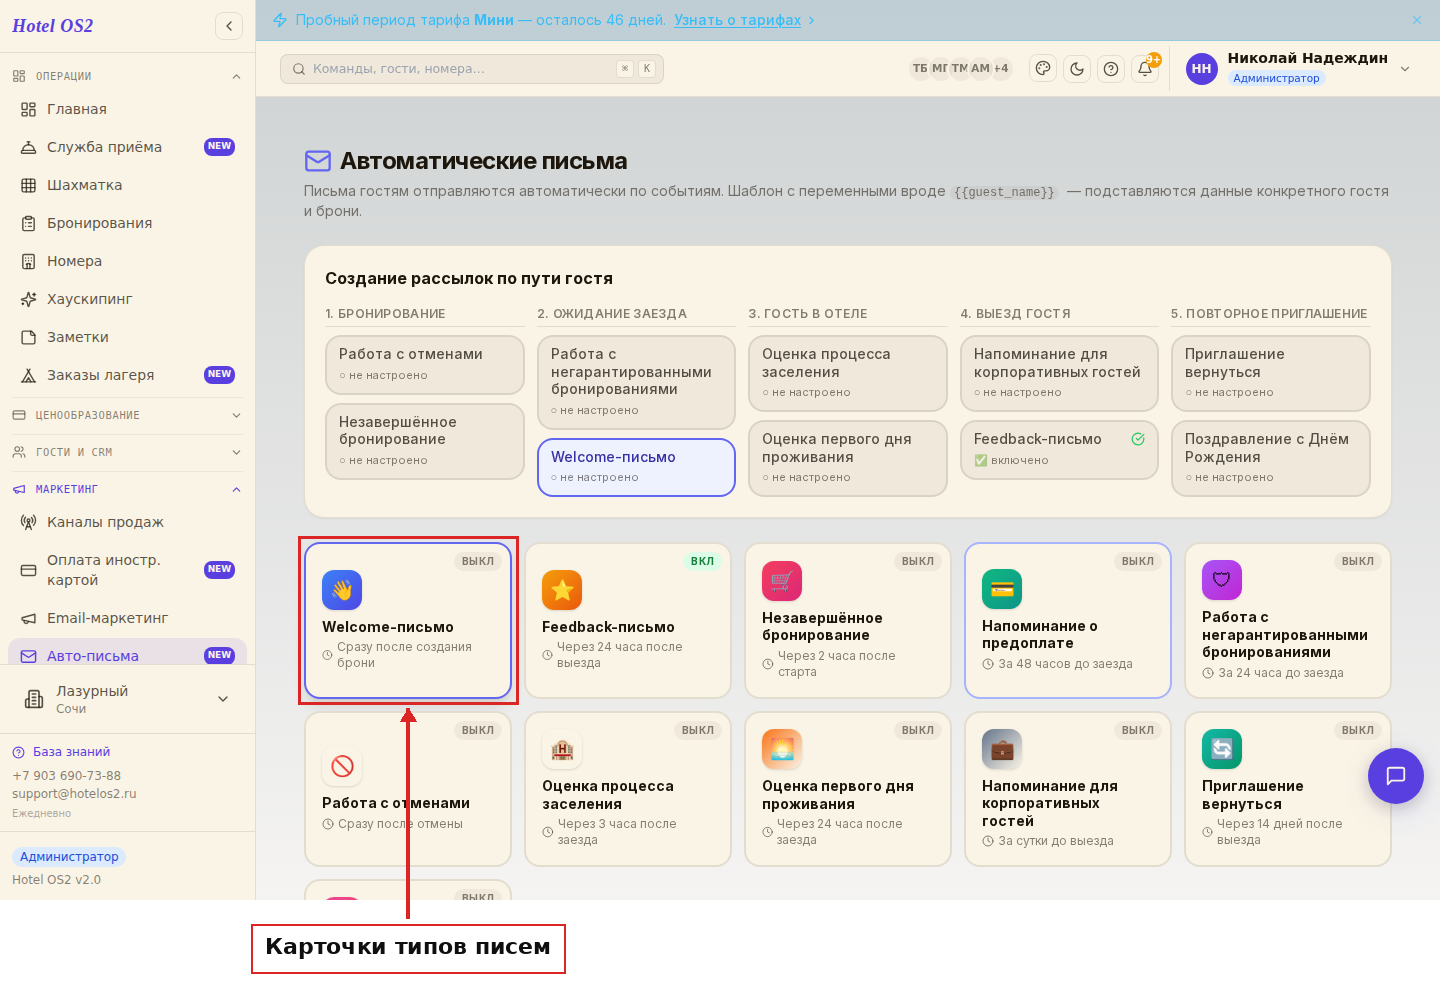This screenshot has width=1440, height=997.
Task: Click the envelope icon next to Автоматические письма
Action: [x=318, y=161]
